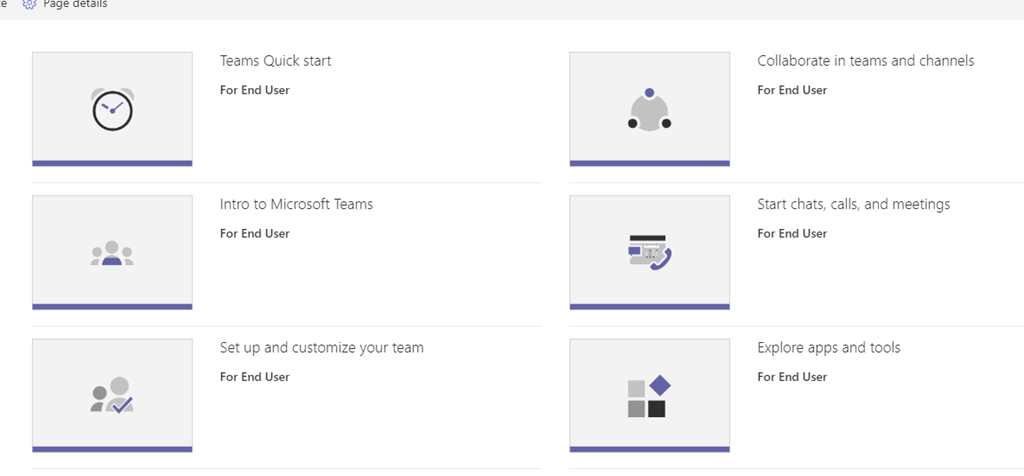Open Set up and customize your team
Screen dimensions: 1024x476
click(321, 348)
